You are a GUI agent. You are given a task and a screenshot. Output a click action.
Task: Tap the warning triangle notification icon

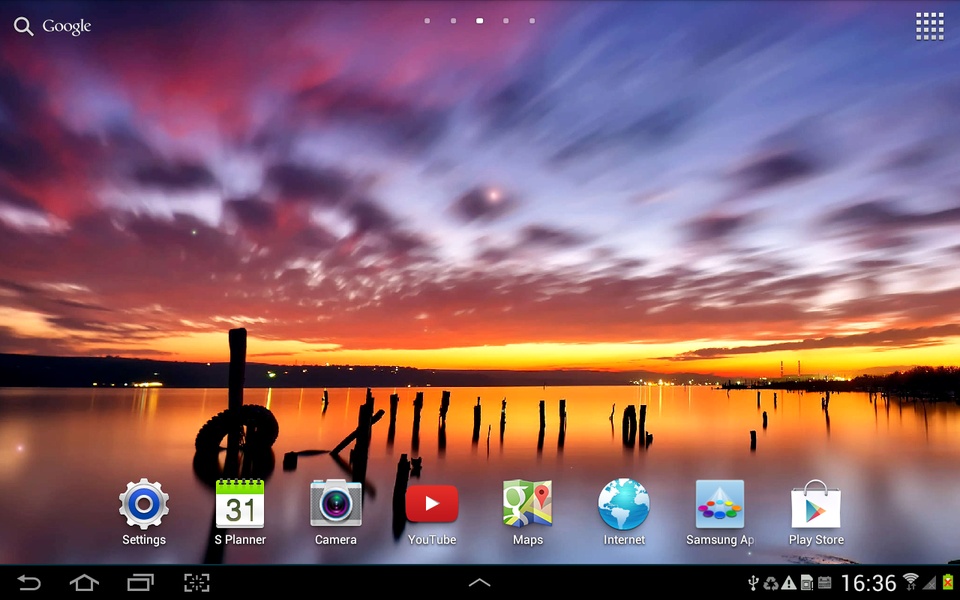[789, 583]
